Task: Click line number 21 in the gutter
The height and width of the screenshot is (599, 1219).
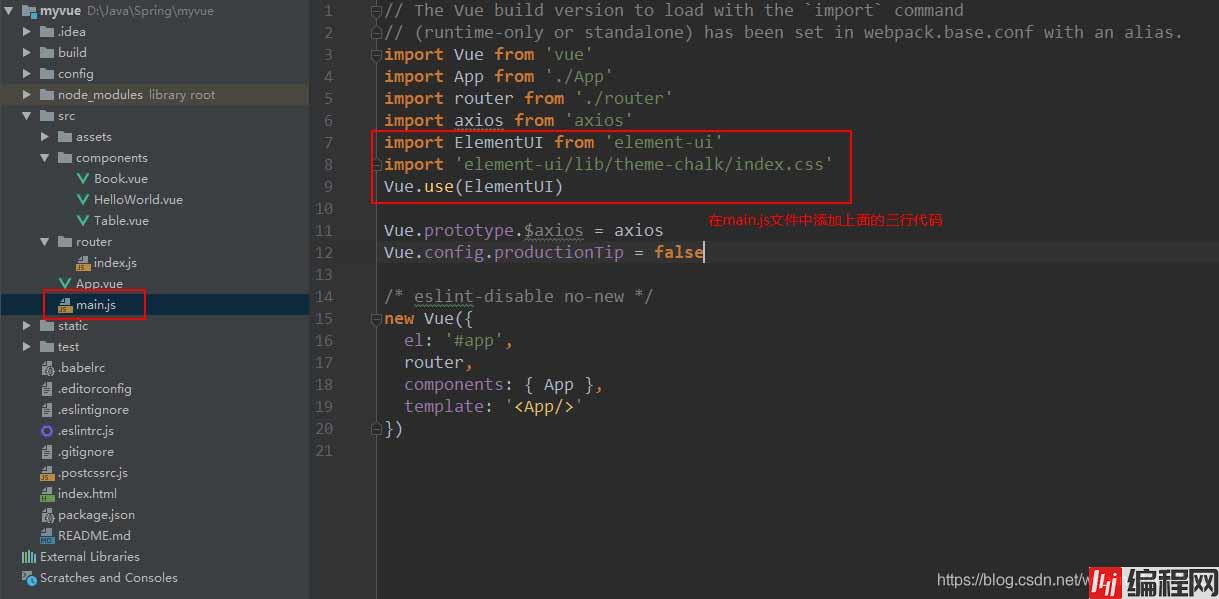Action: coord(324,451)
